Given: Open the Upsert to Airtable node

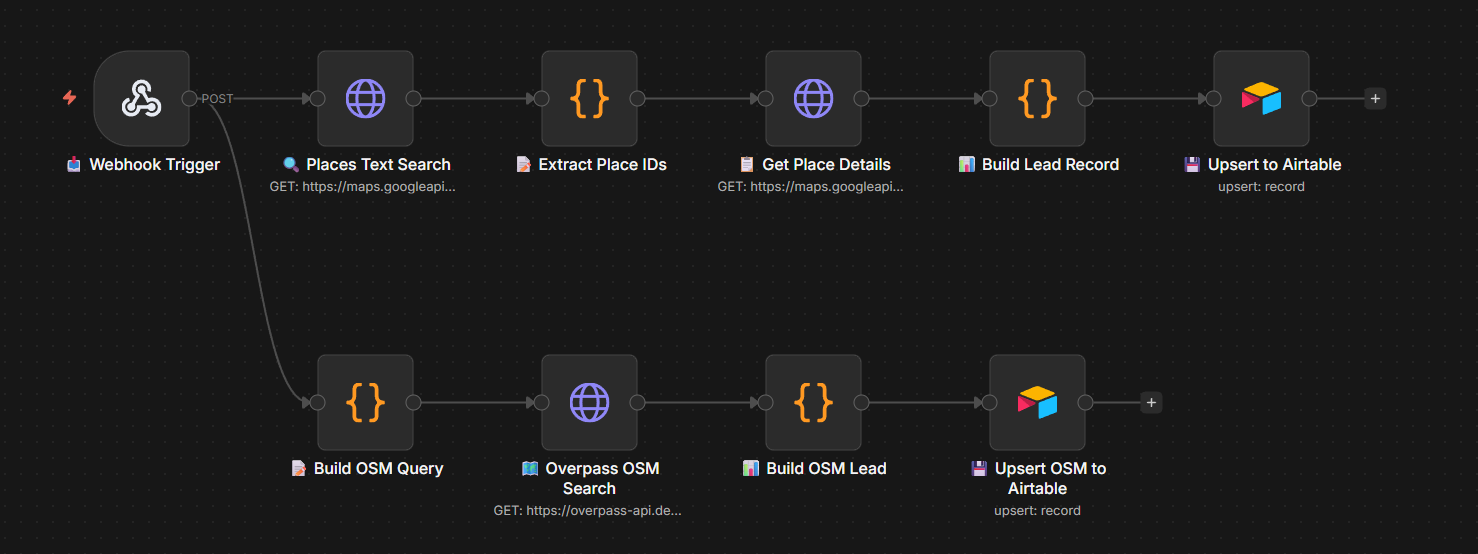Looking at the screenshot, I should [1261, 98].
